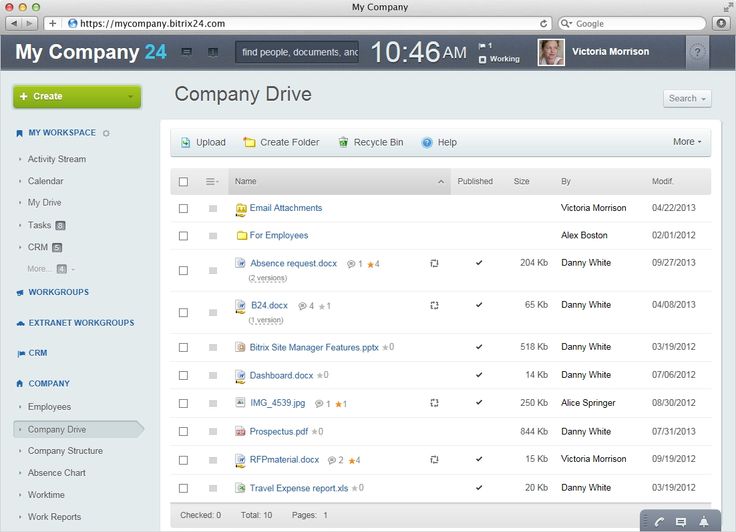Check the B24.docx row checkbox

[x=184, y=313]
